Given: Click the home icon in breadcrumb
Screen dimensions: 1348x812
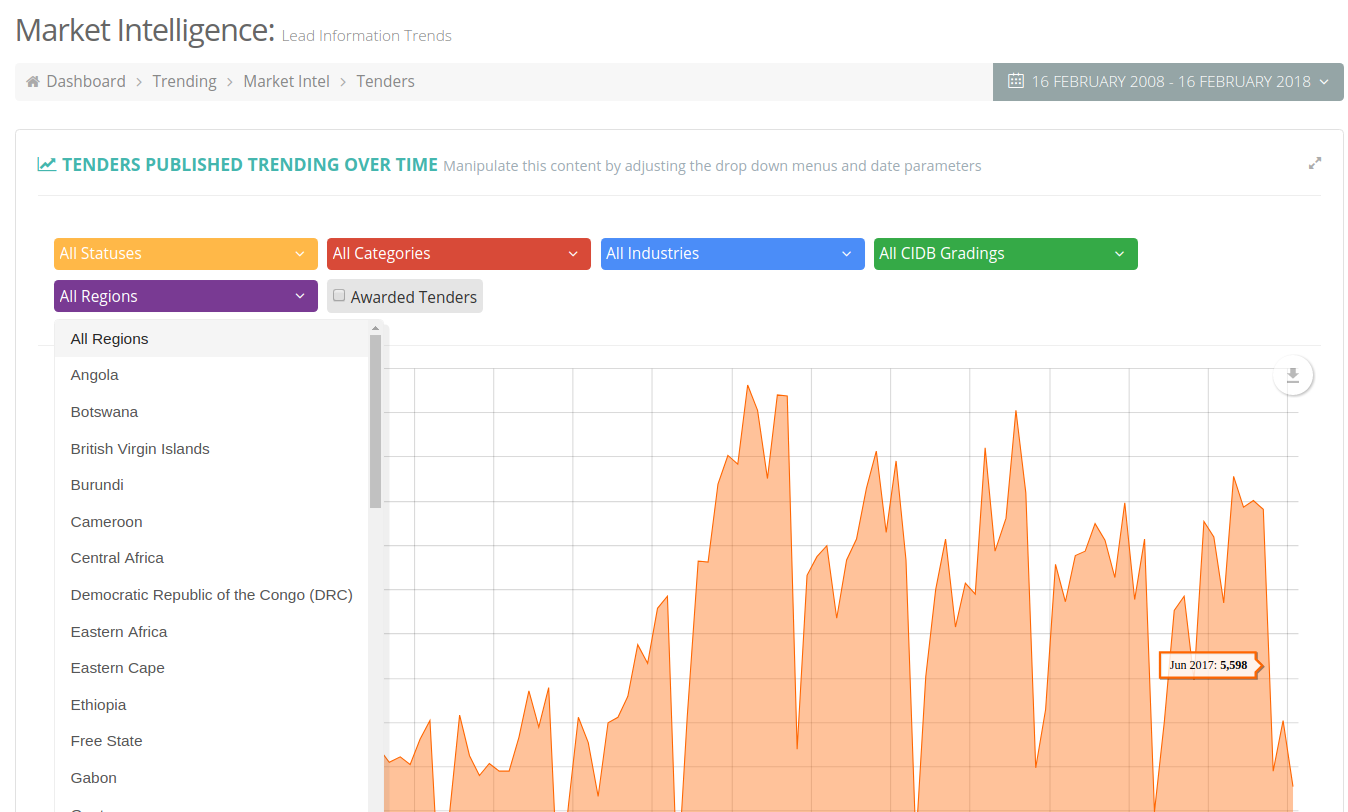Looking at the screenshot, I should click(x=33, y=81).
